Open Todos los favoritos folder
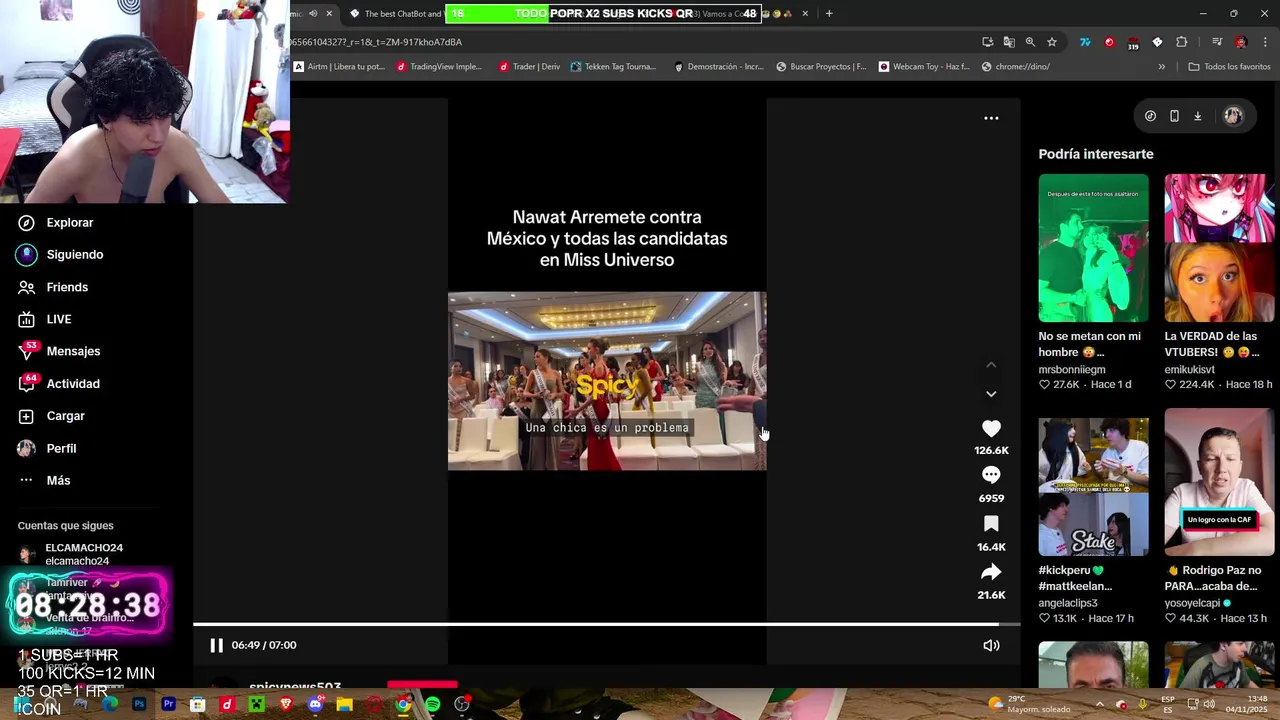 [x=1229, y=67]
